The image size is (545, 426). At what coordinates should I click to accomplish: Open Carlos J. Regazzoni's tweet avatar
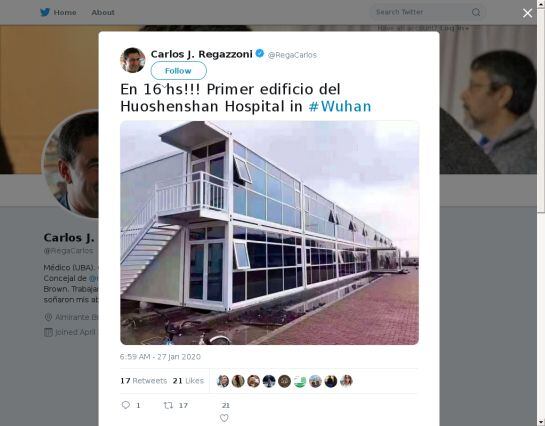coord(133,60)
